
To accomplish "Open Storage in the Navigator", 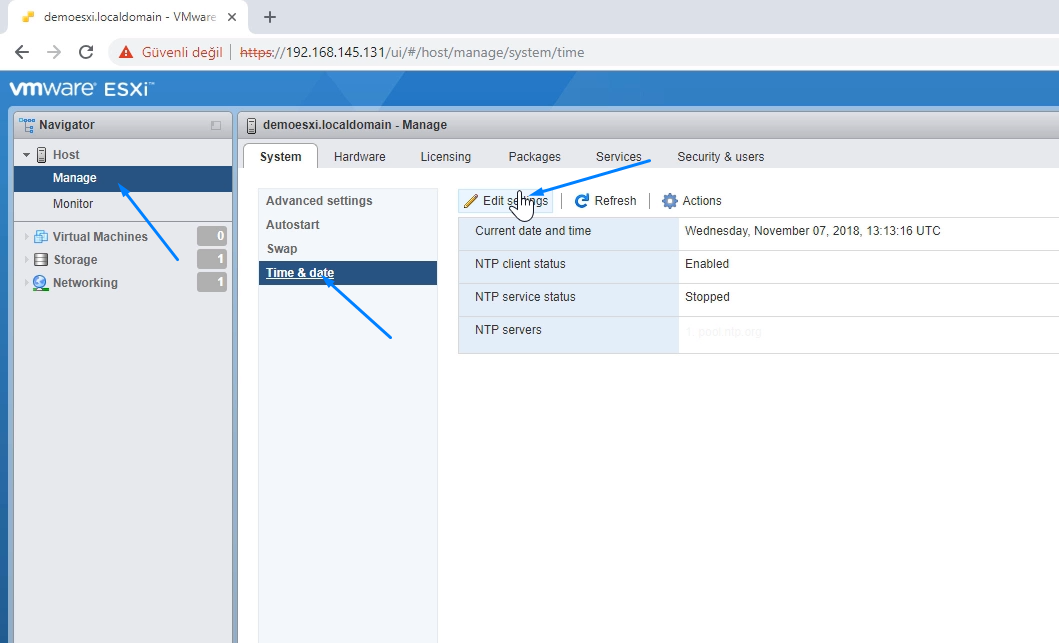I will click(75, 259).
